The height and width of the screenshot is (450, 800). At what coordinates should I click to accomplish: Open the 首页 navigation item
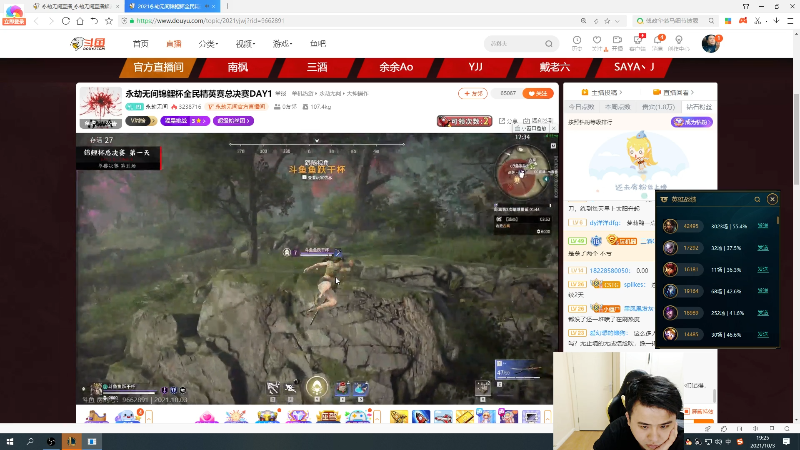[140, 44]
